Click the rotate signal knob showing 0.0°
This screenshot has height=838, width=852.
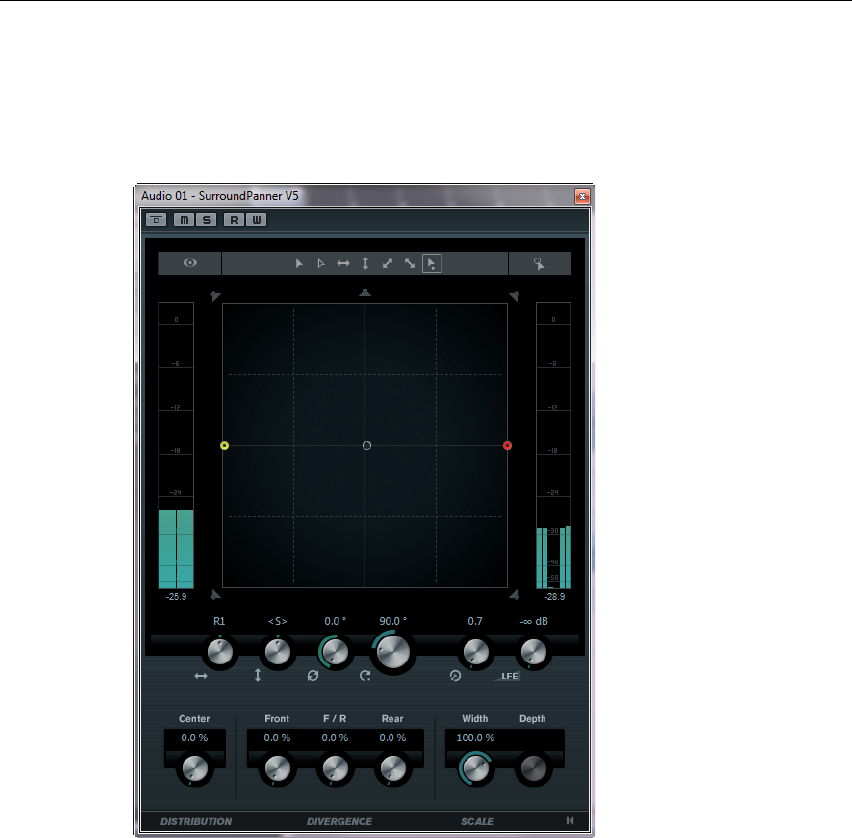[335, 652]
